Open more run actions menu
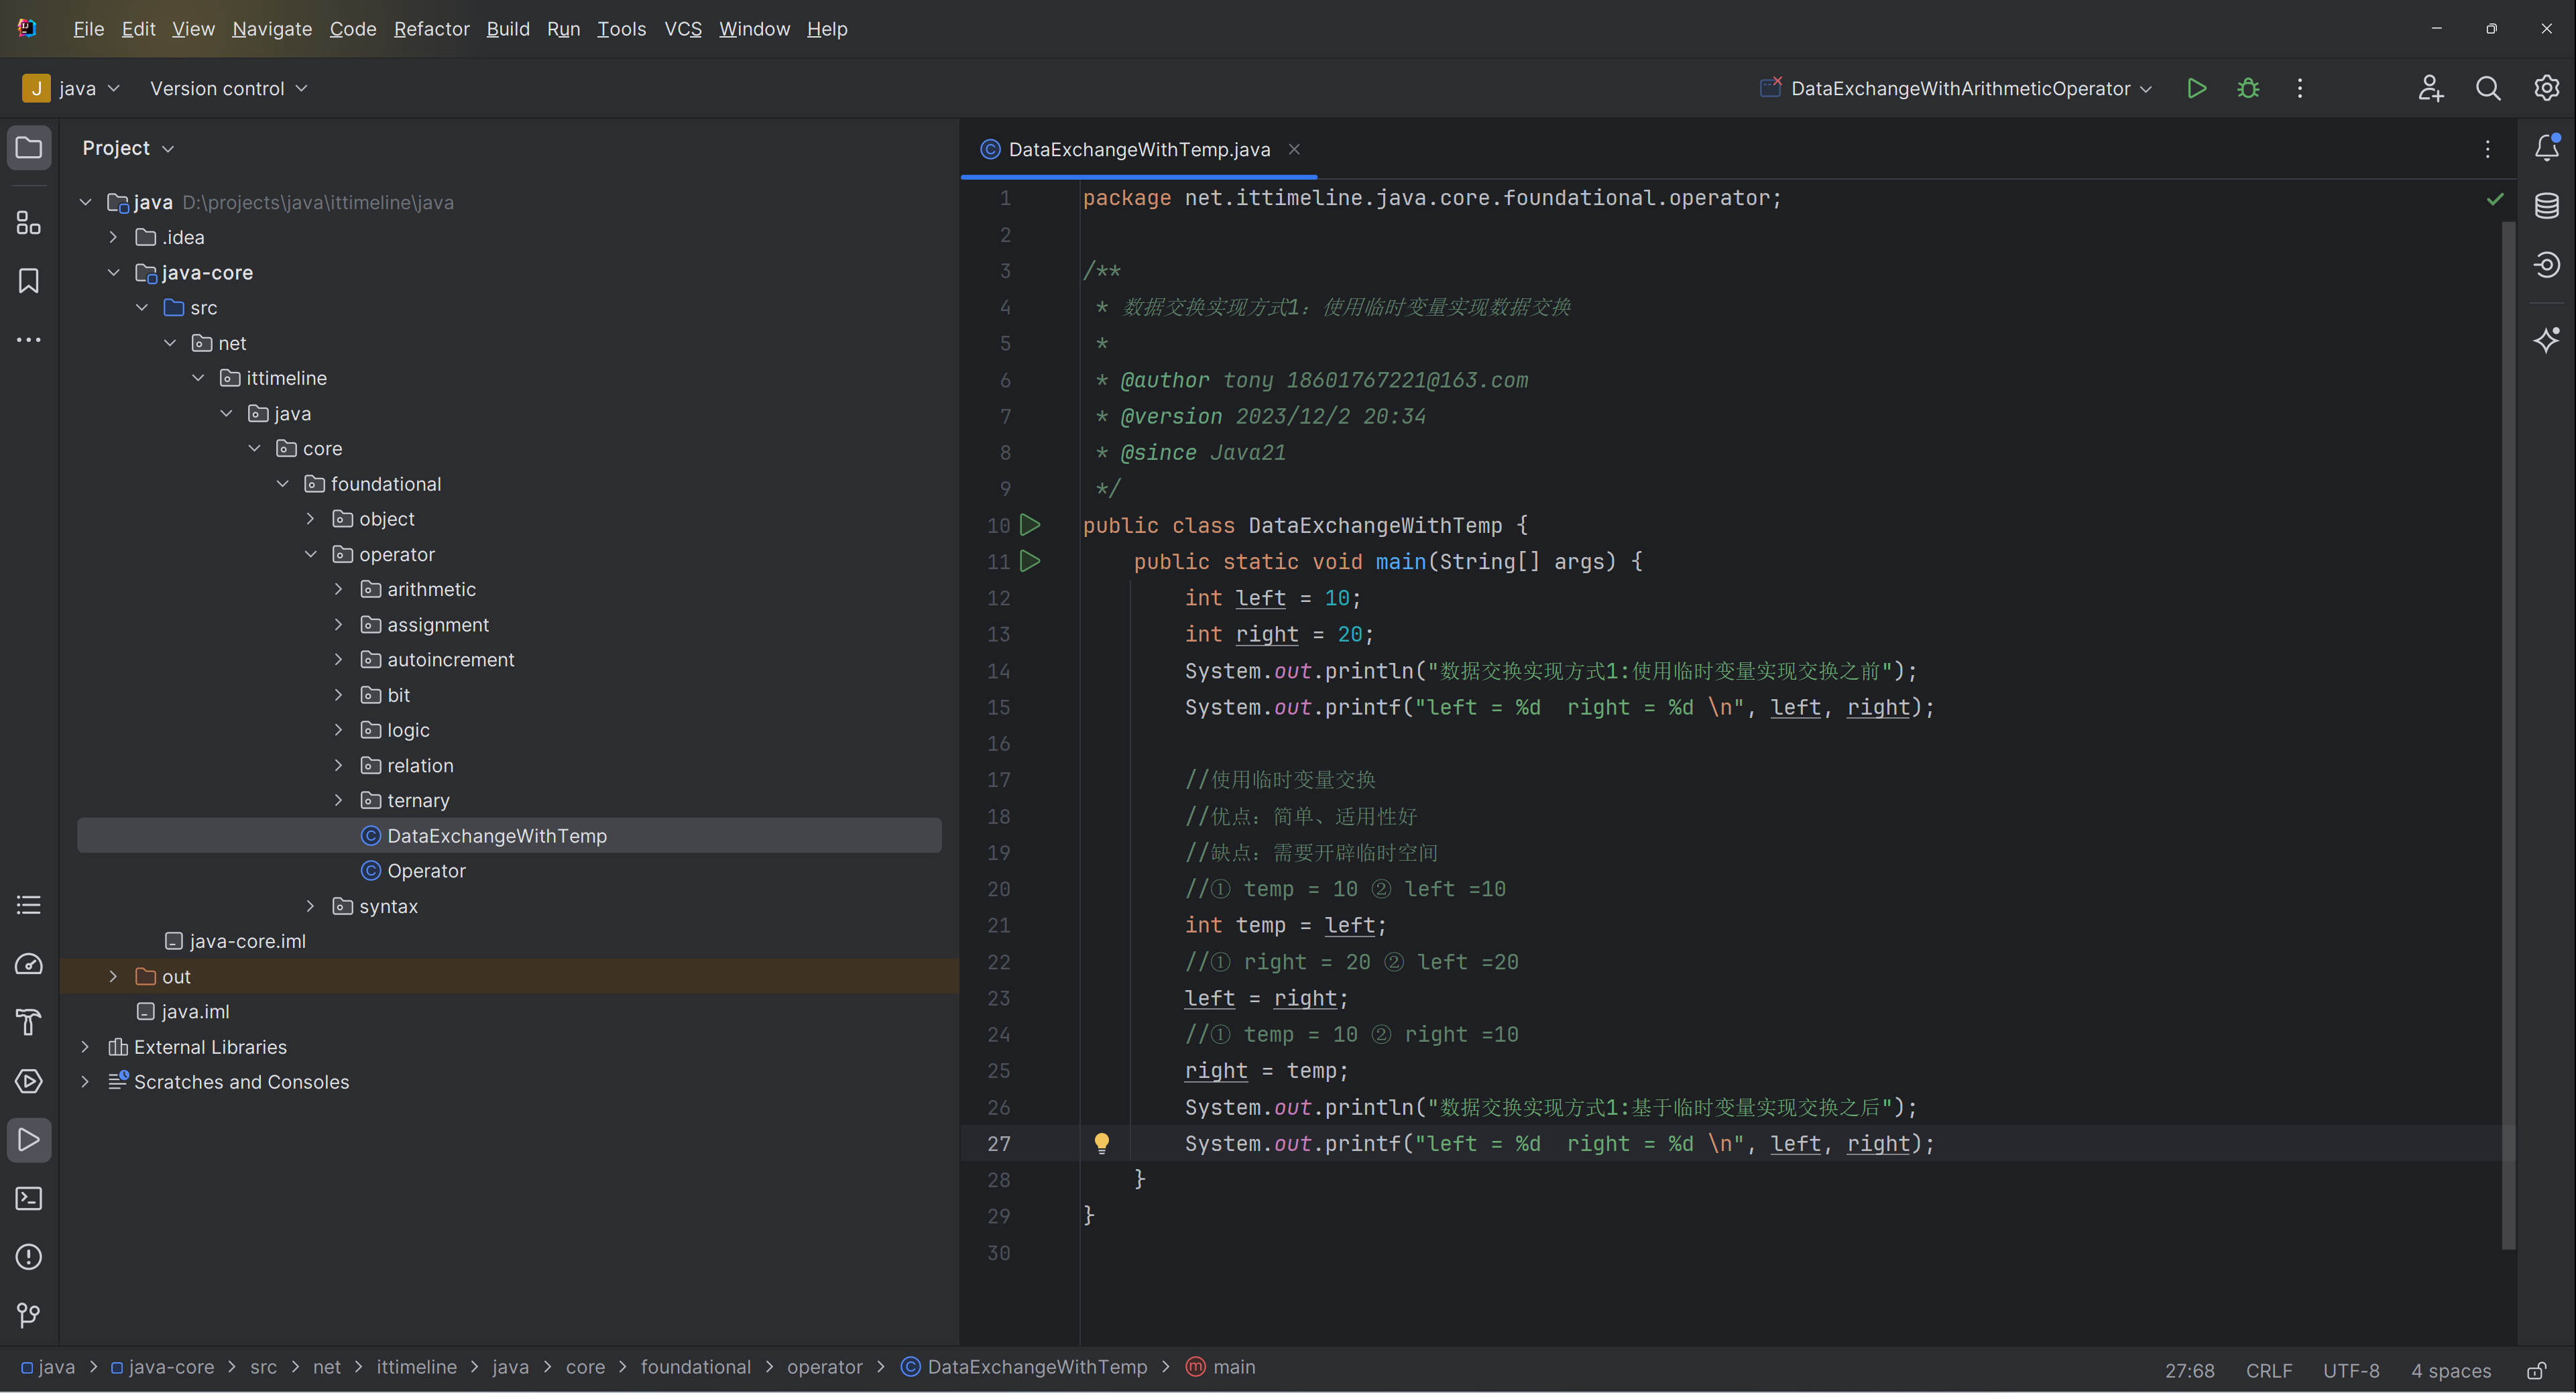2576x1393 pixels. coord(2300,88)
